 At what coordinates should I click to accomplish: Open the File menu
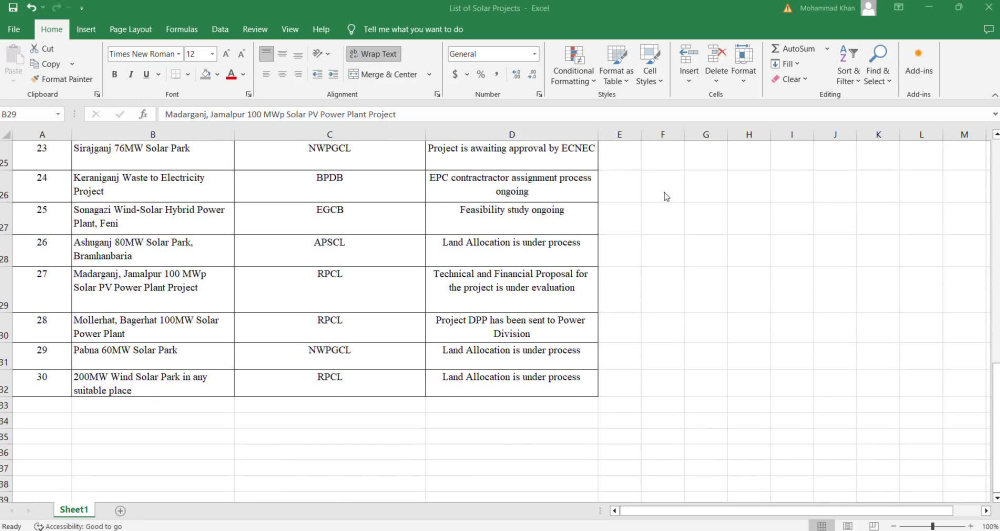point(13,29)
